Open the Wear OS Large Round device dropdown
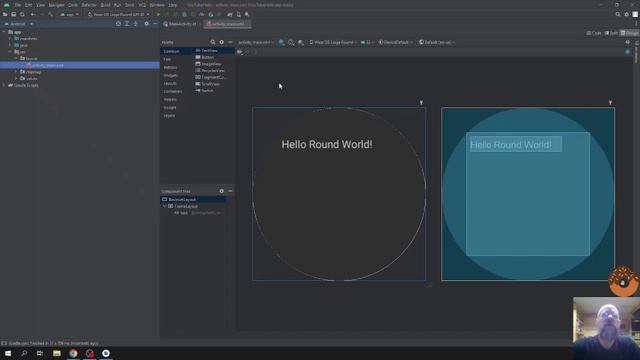640x360 pixels. 118,14
